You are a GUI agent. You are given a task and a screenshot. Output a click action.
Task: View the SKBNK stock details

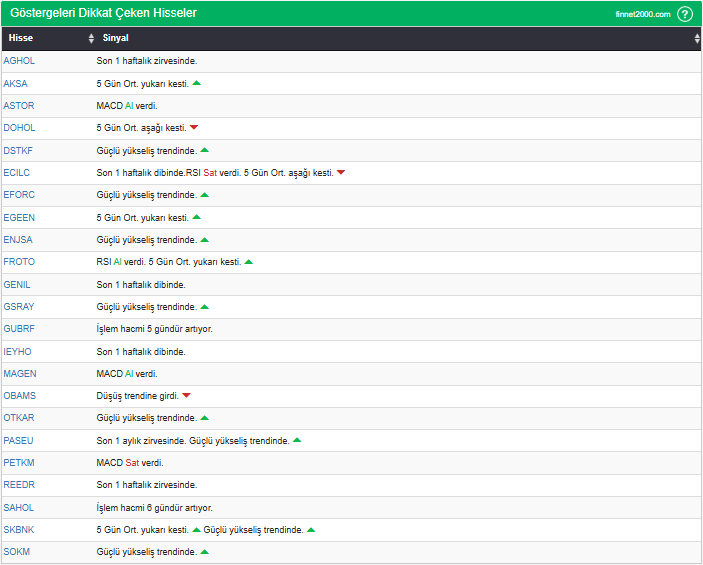(x=19, y=529)
